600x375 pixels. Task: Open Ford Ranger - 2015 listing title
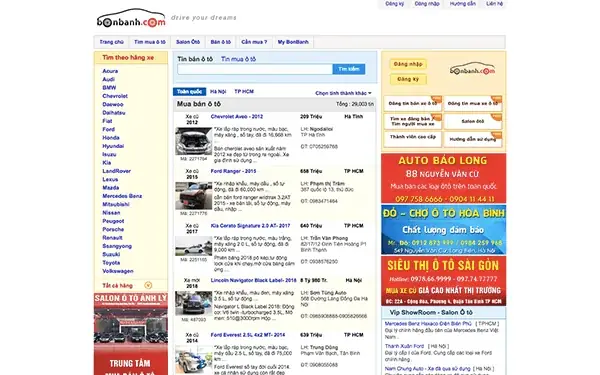[233, 171]
